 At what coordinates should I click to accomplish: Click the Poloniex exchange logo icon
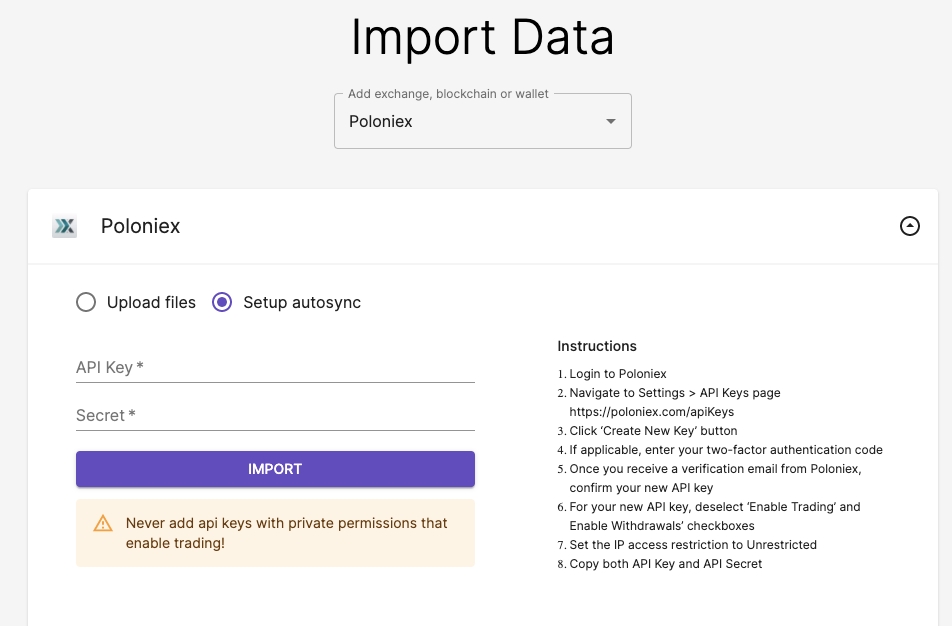[x=64, y=227]
